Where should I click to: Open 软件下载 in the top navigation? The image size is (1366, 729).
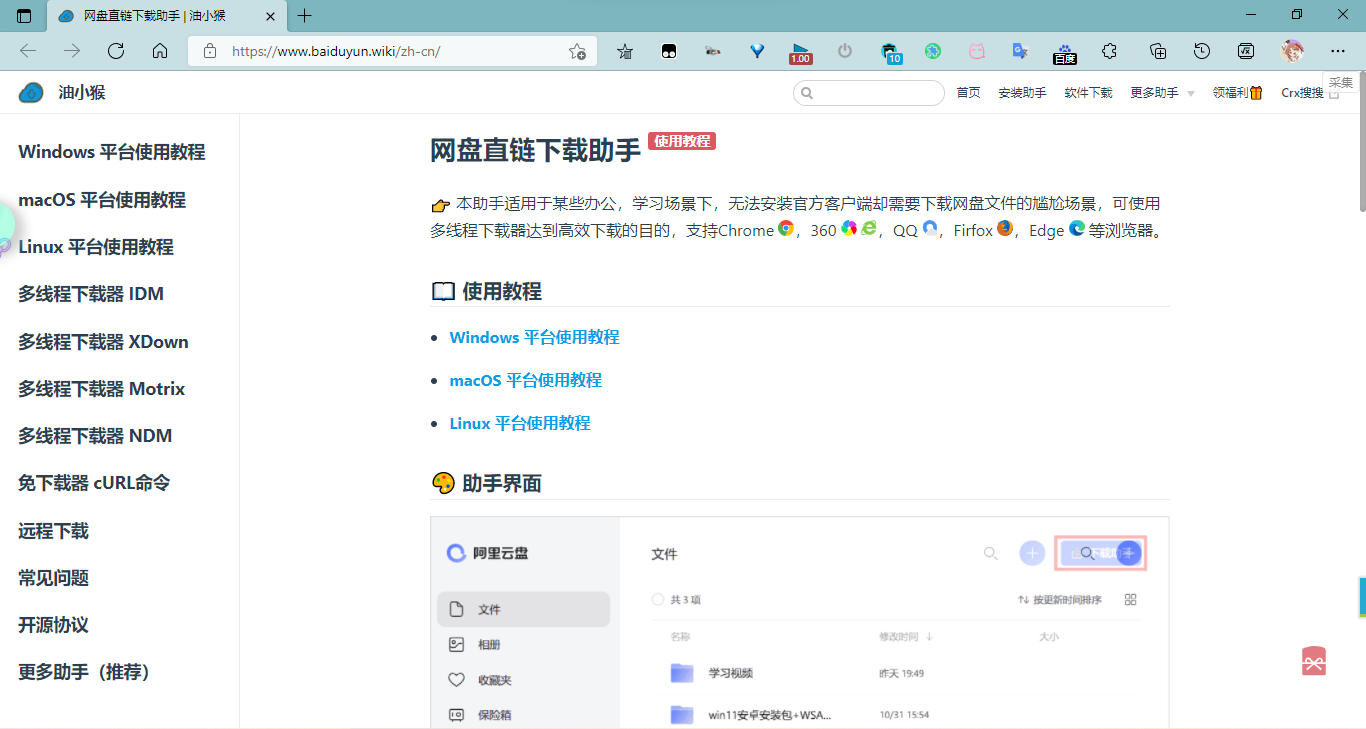pos(1088,93)
